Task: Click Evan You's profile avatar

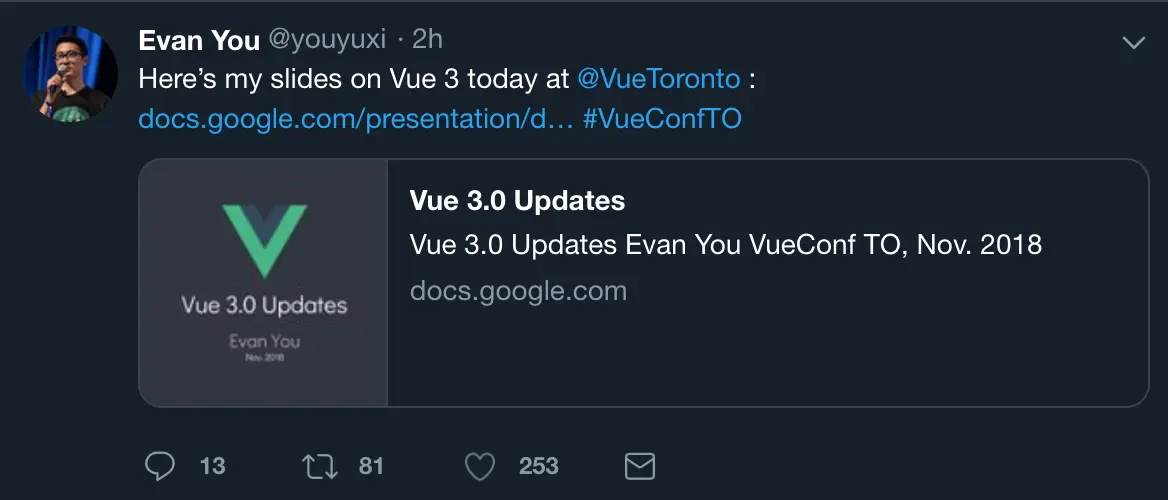Action: tap(66, 75)
